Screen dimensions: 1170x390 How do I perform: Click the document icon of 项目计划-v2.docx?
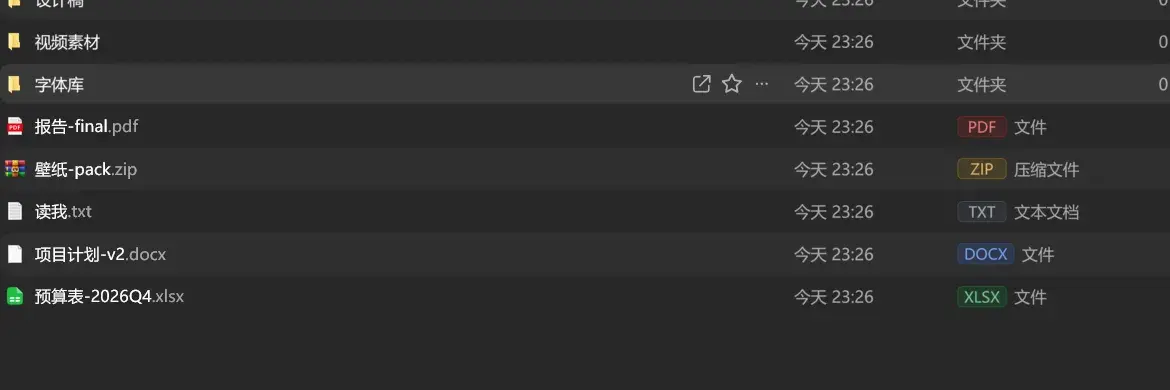coord(15,254)
